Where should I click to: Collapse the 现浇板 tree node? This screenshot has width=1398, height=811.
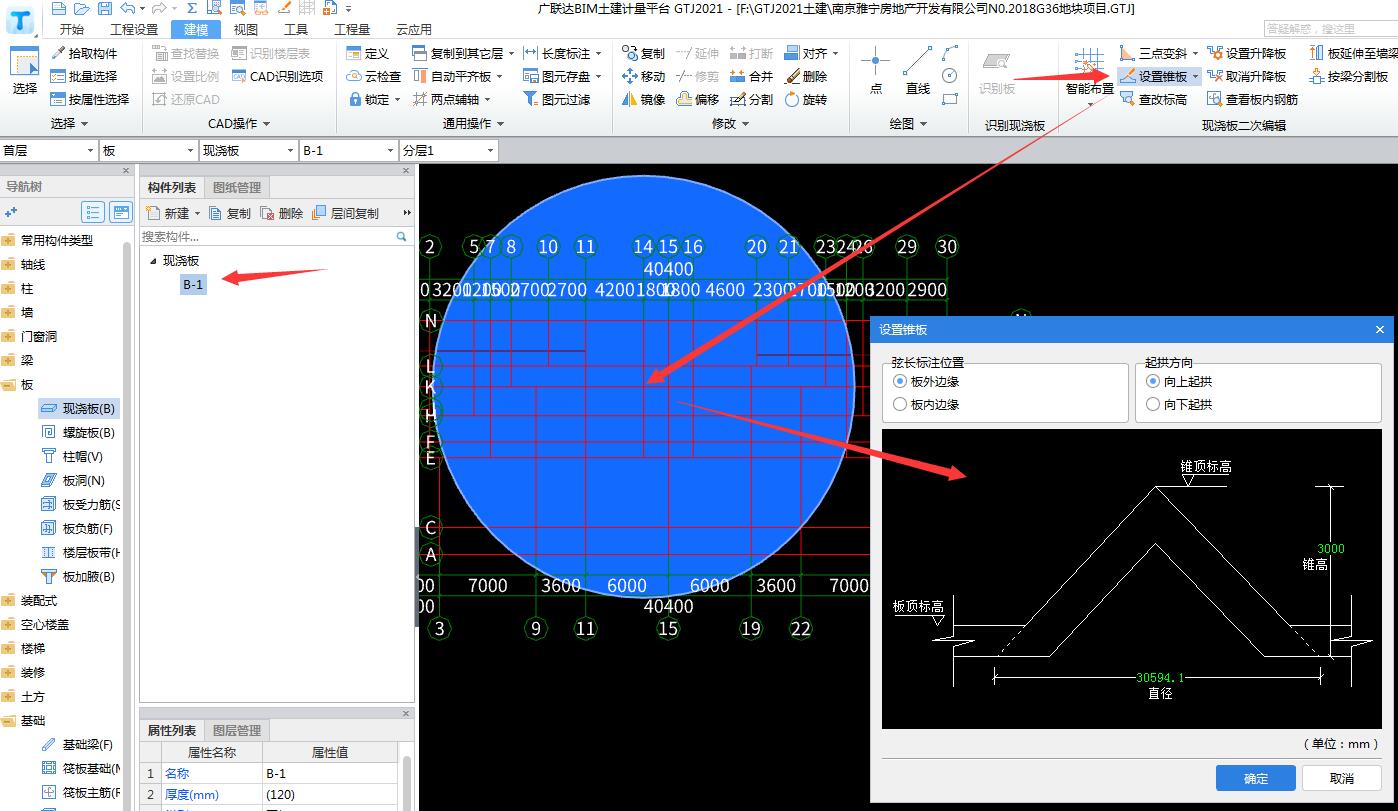(153, 261)
